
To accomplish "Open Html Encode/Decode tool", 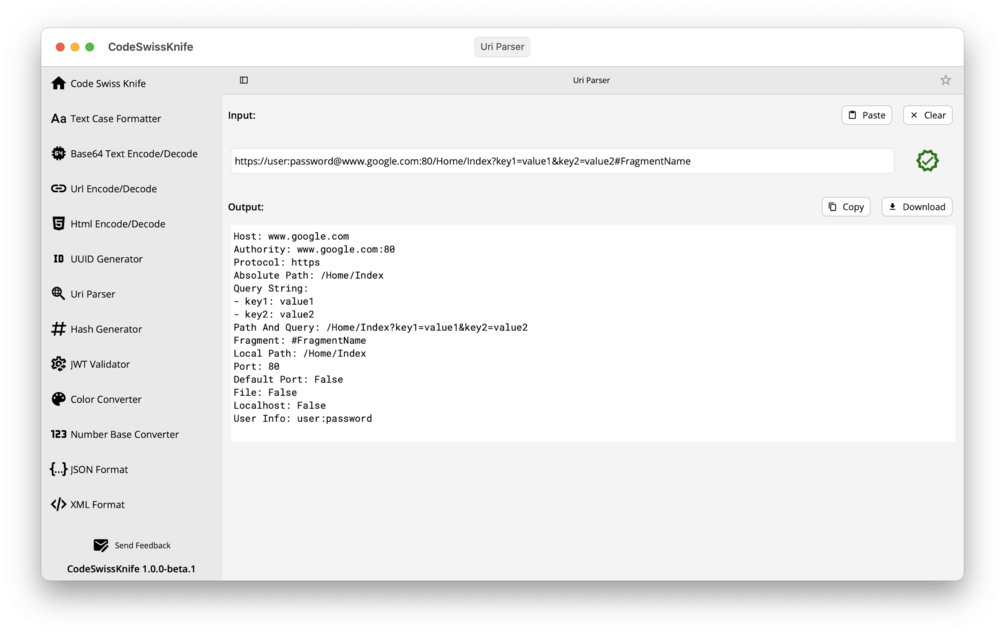I will pyautogui.click(x=118, y=224).
